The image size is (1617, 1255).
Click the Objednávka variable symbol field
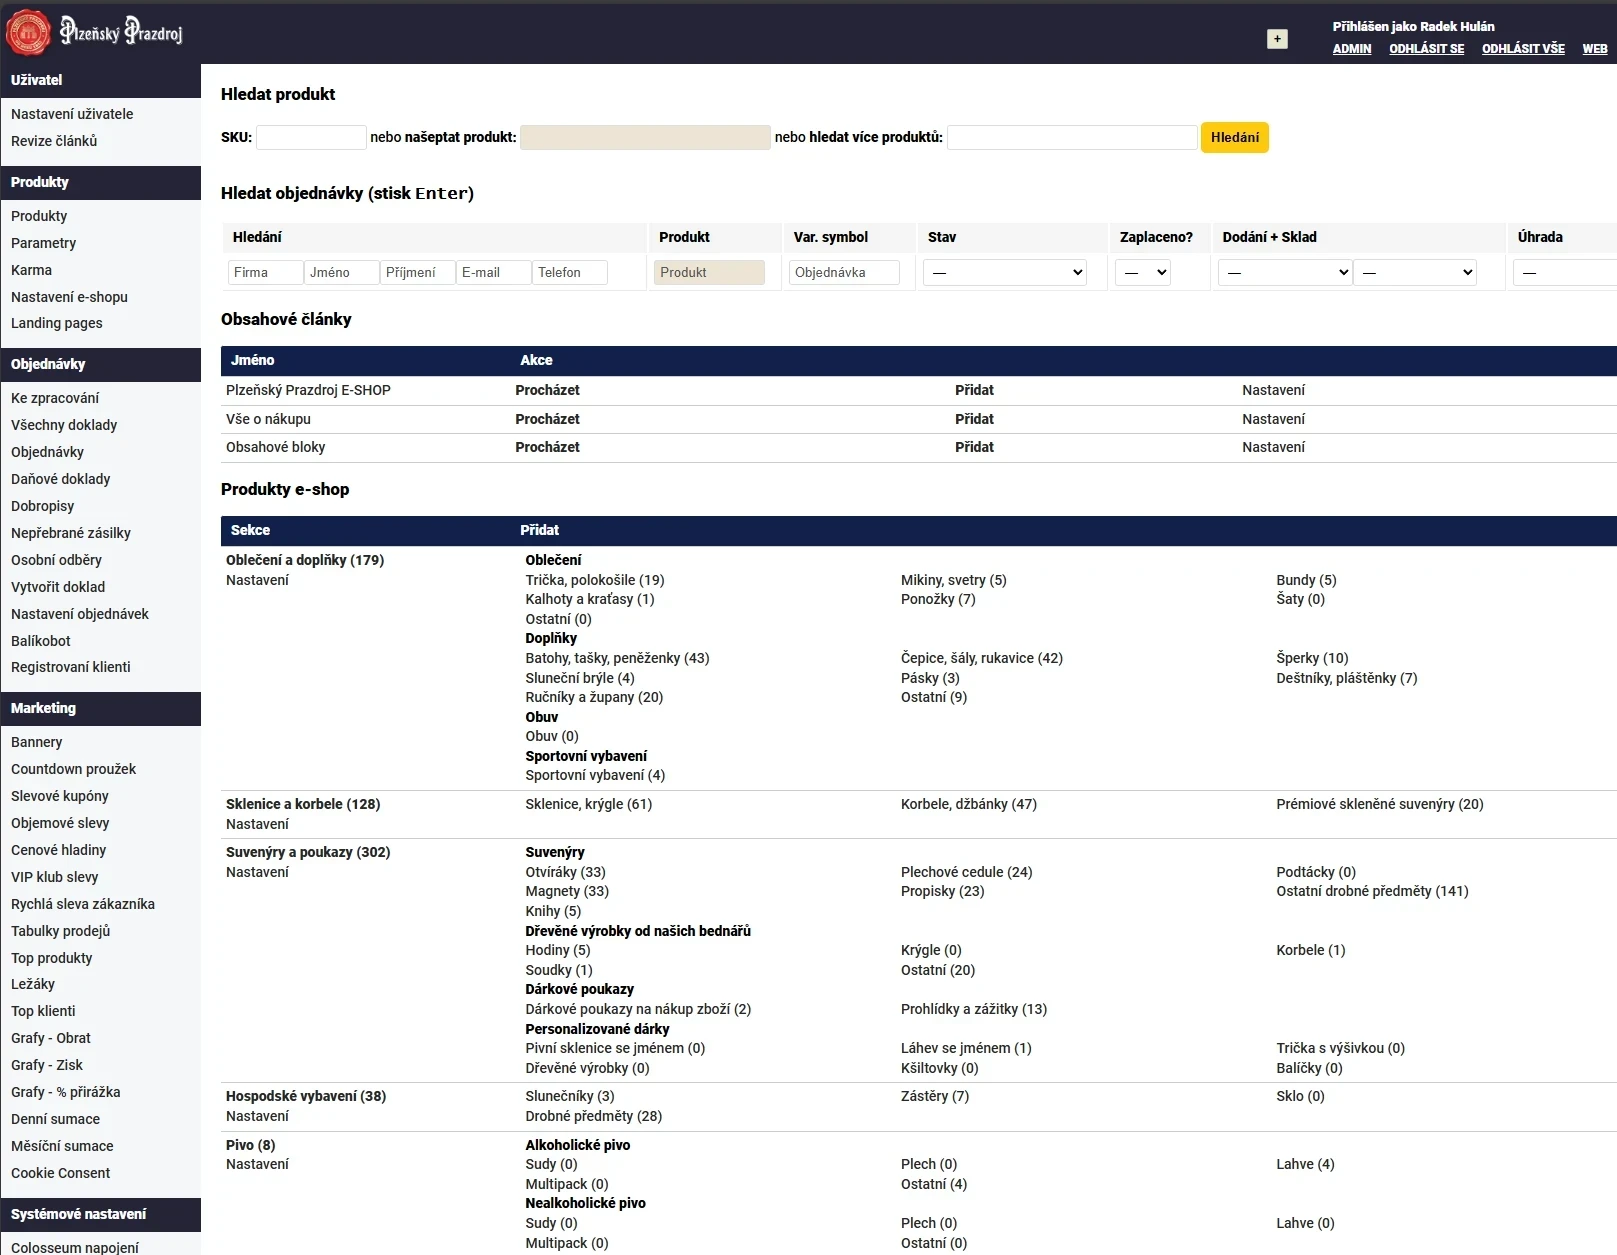pos(844,272)
